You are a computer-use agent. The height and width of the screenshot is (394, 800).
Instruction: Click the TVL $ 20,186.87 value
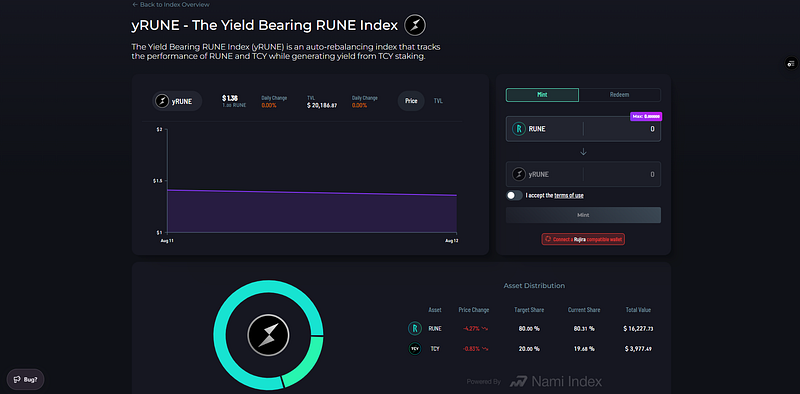pos(322,105)
